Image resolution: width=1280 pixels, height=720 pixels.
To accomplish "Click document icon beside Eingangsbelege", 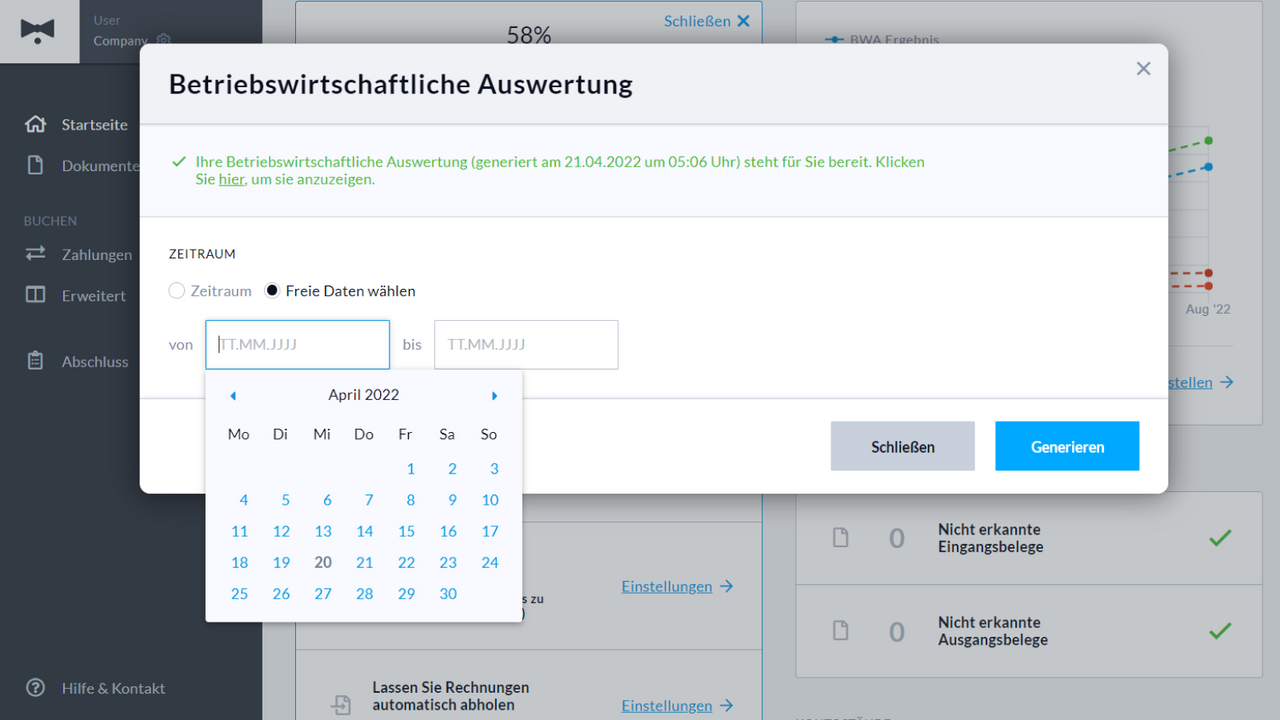I will 841,538.
